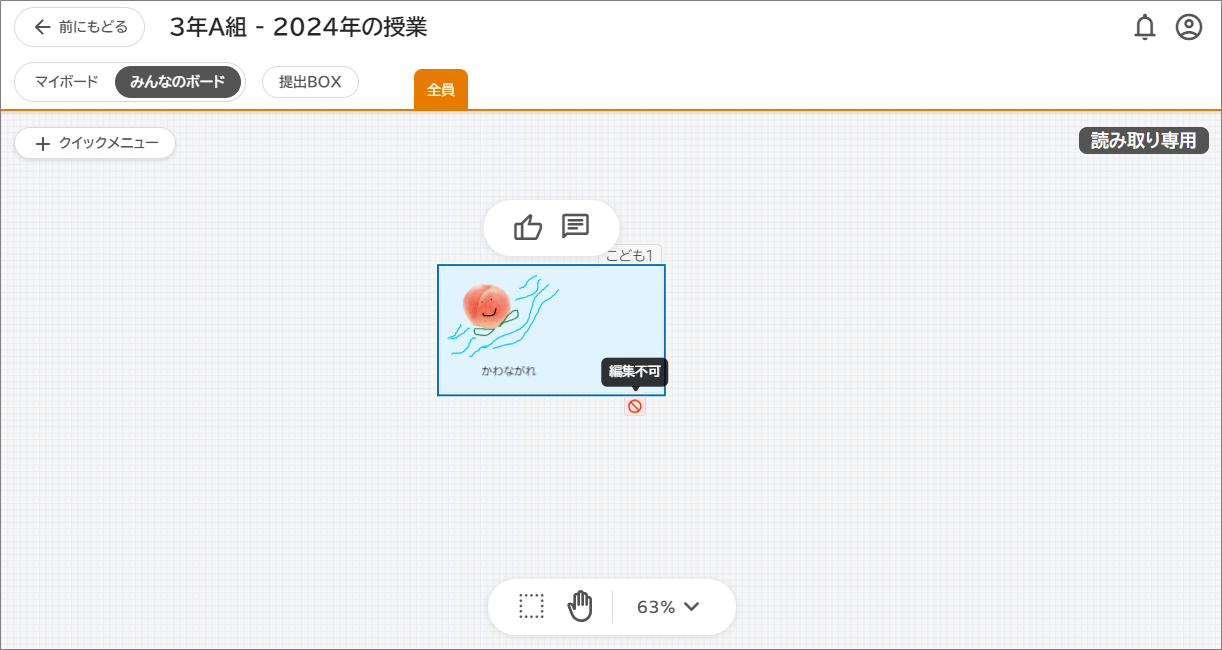
Task: Click the back arrow icon
Action: [40, 27]
